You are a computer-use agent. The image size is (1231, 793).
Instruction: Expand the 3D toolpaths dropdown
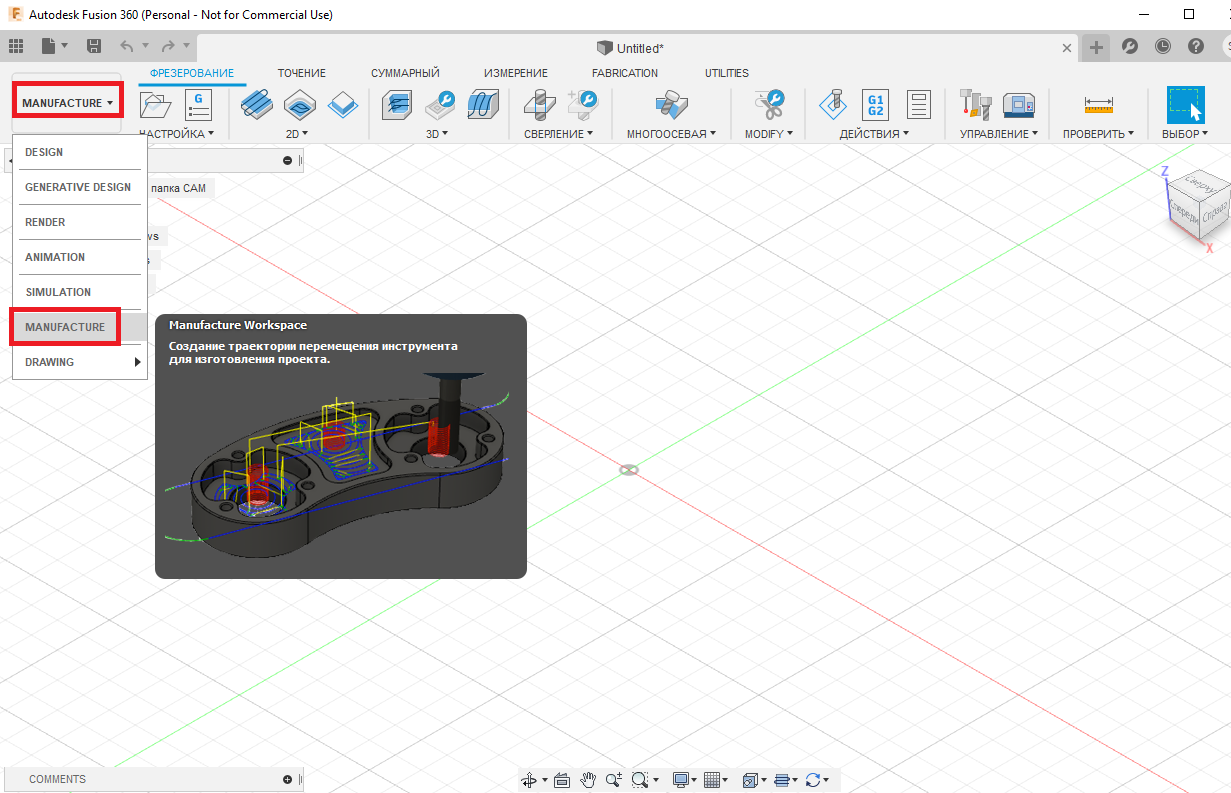click(x=437, y=133)
